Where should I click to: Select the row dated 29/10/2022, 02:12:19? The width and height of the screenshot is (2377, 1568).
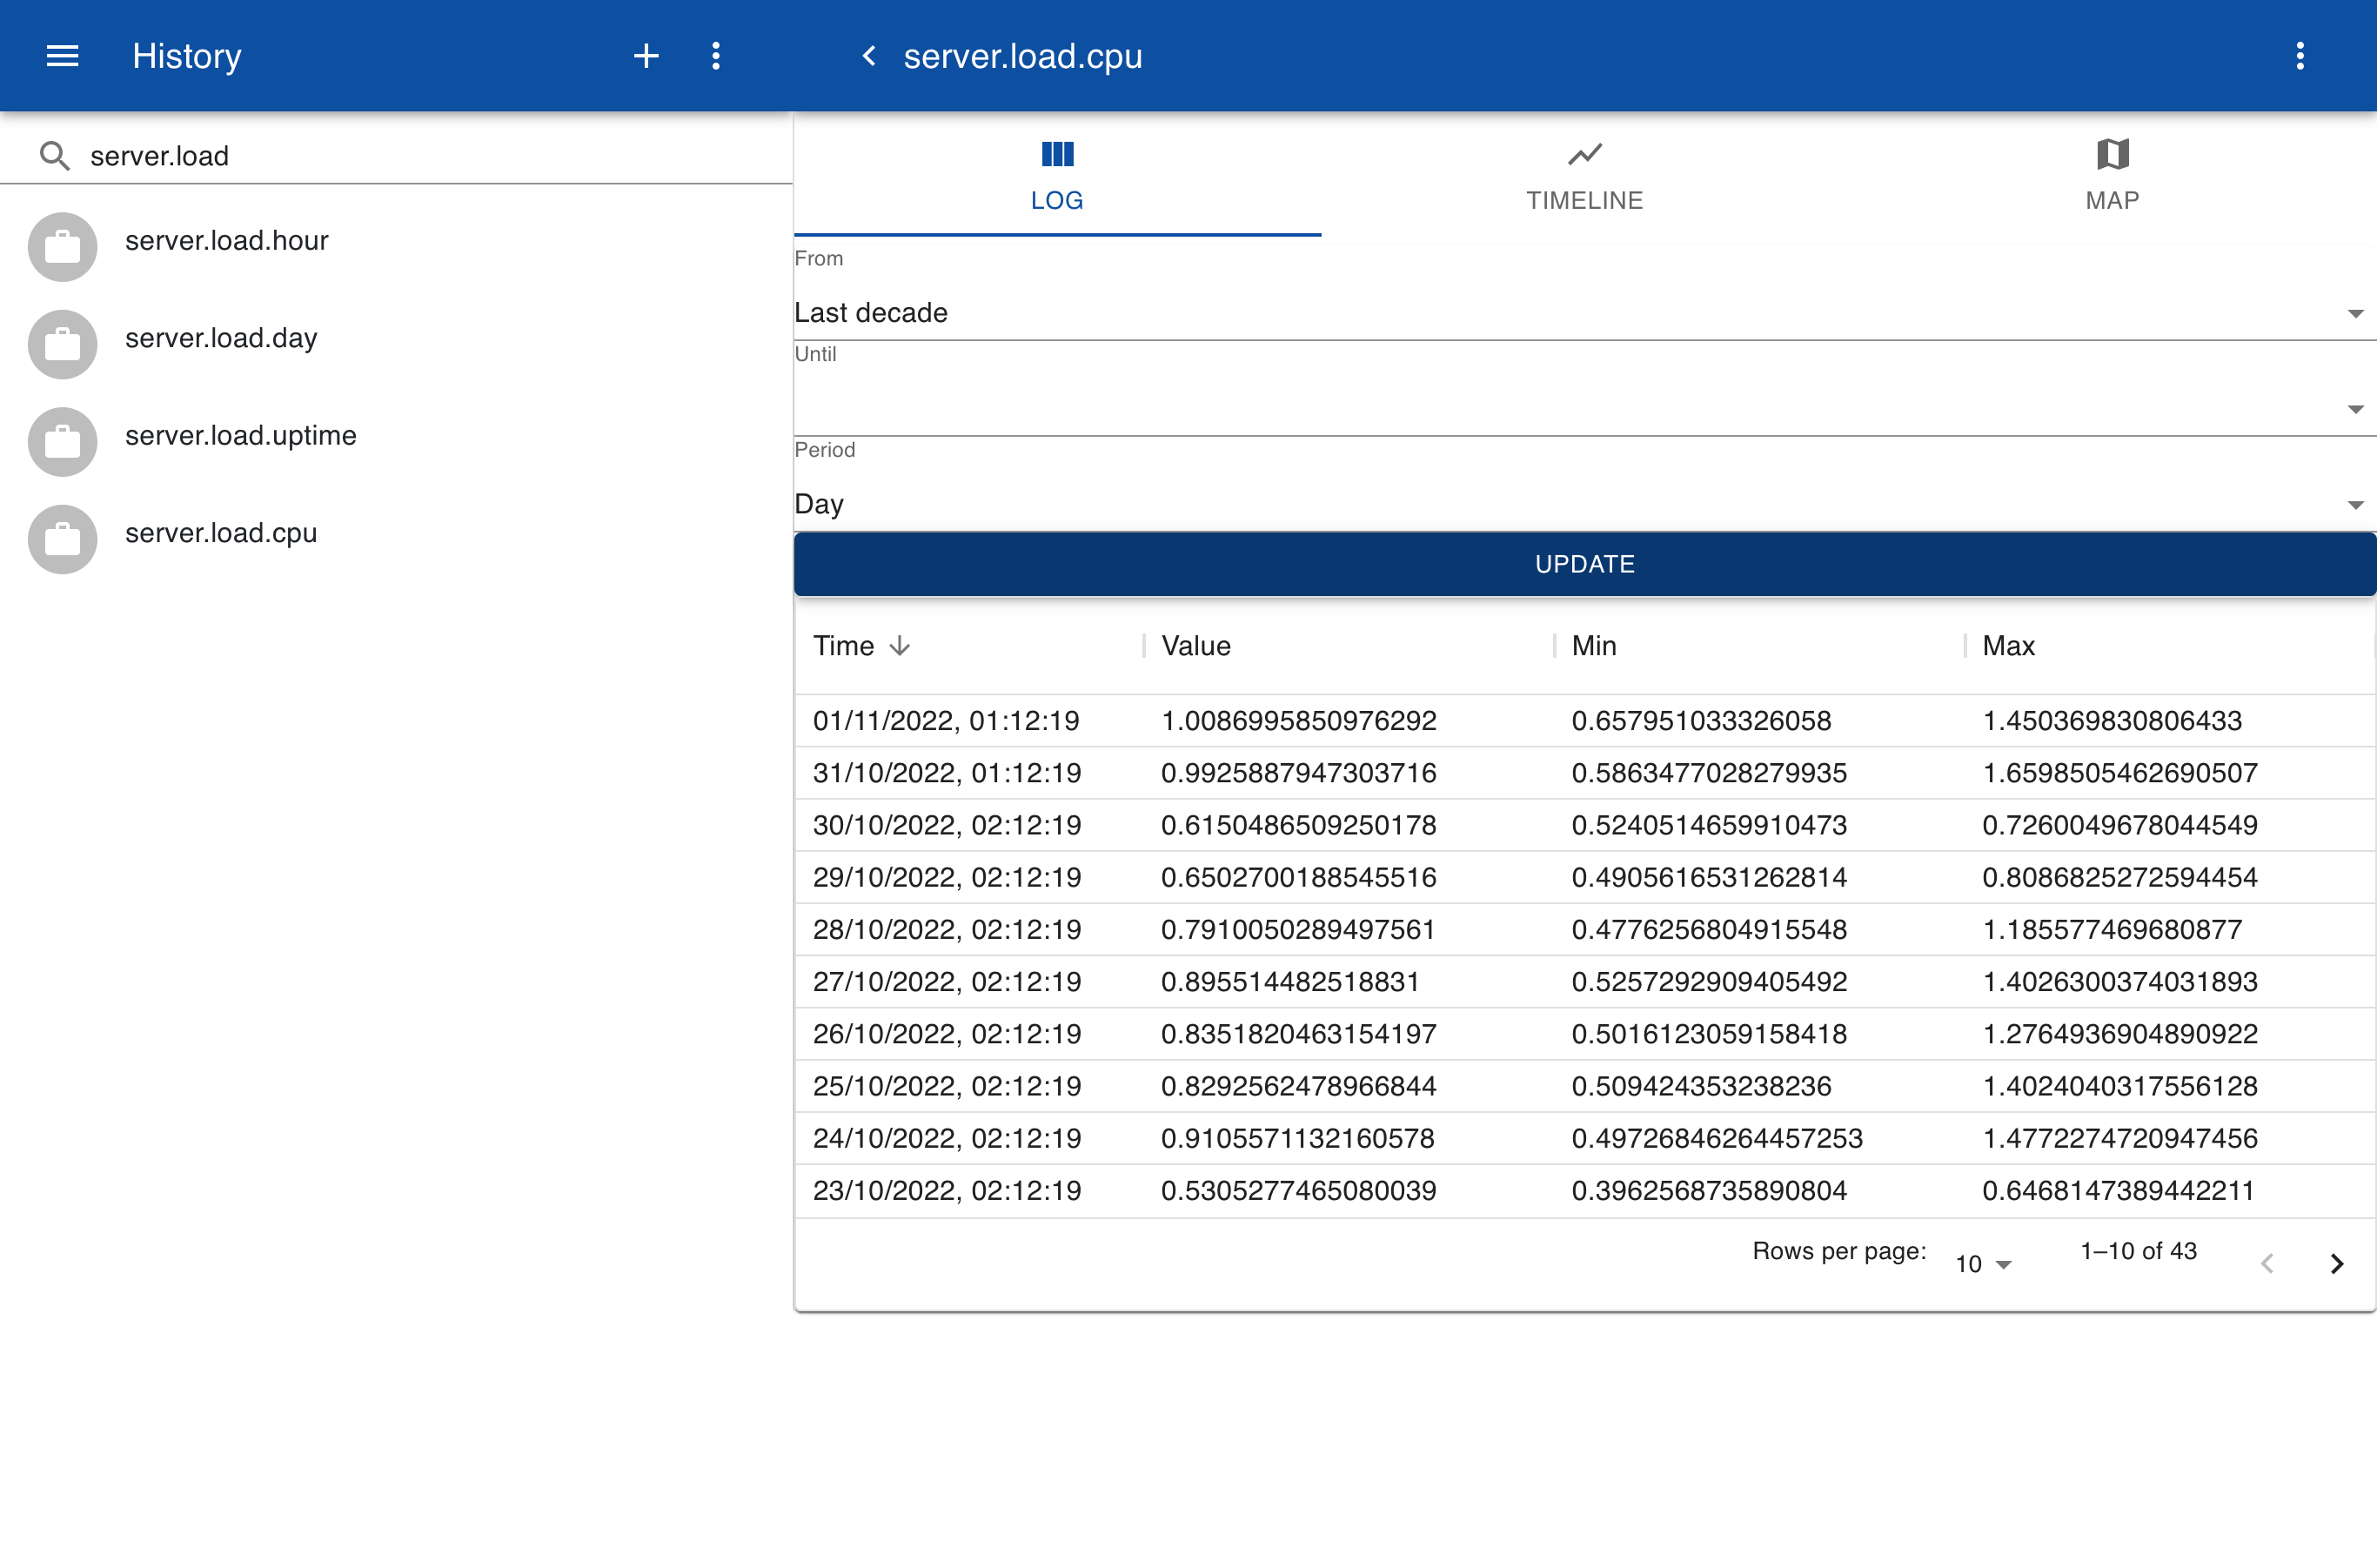tap(1585, 877)
